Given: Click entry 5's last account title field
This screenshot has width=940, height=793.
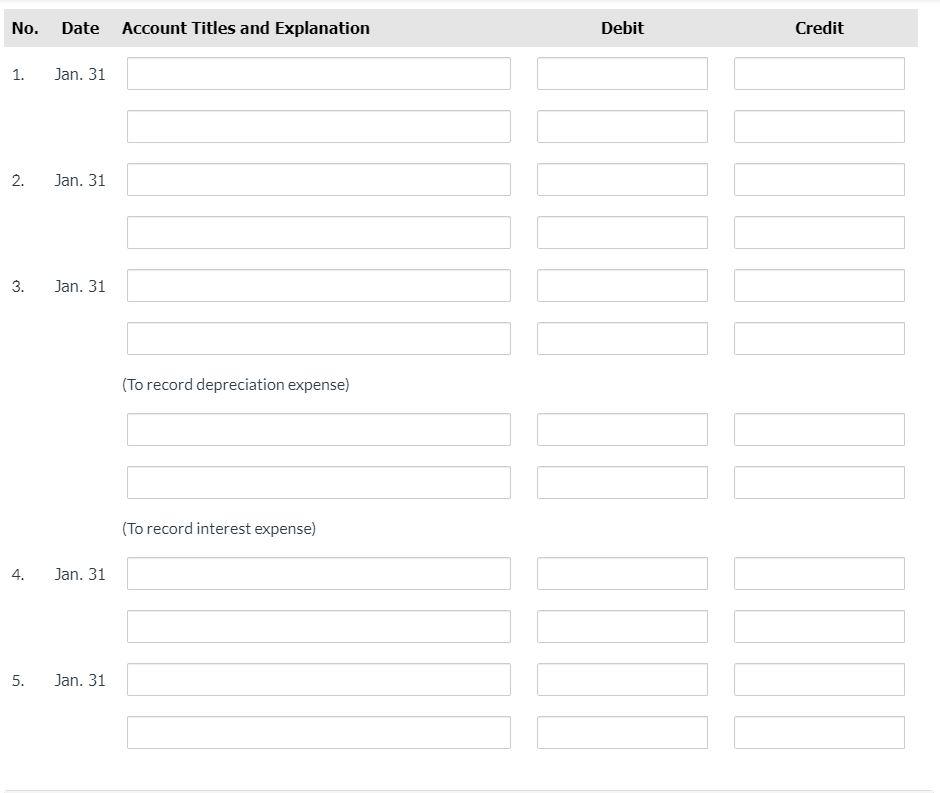Looking at the screenshot, I should tap(318, 732).
